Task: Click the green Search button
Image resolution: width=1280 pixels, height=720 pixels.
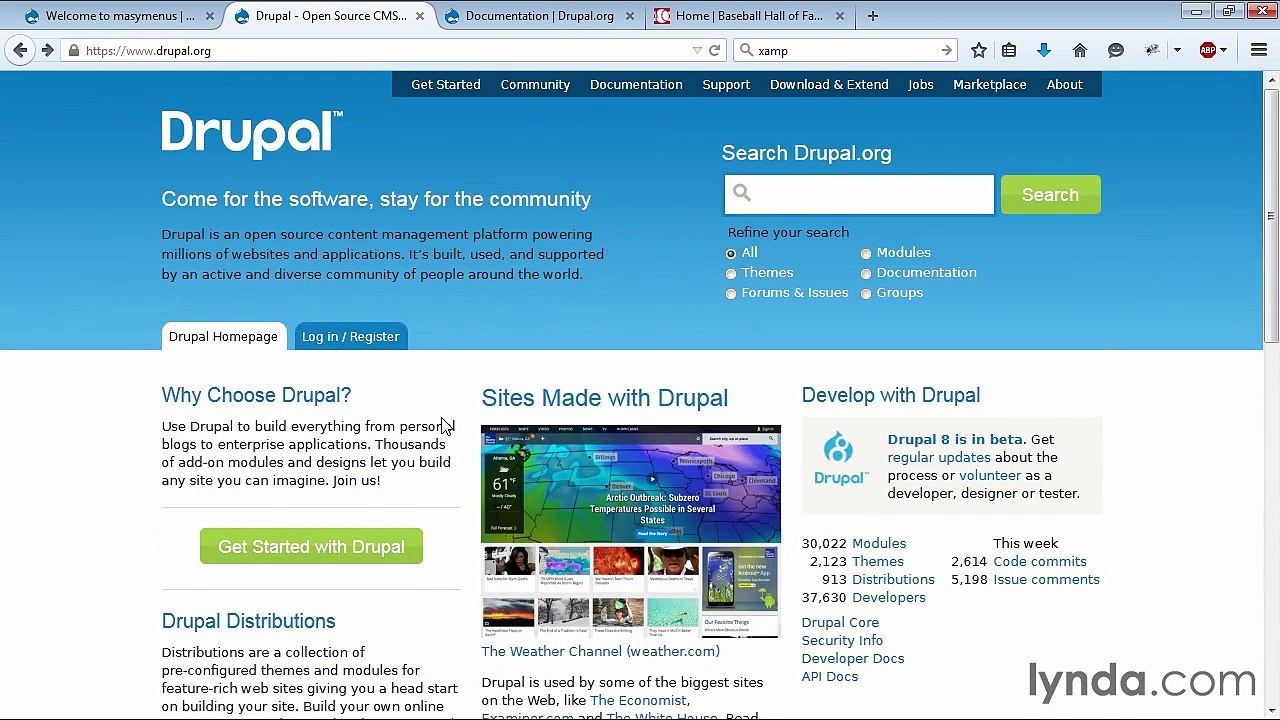Action: pyautogui.click(x=1050, y=195)
